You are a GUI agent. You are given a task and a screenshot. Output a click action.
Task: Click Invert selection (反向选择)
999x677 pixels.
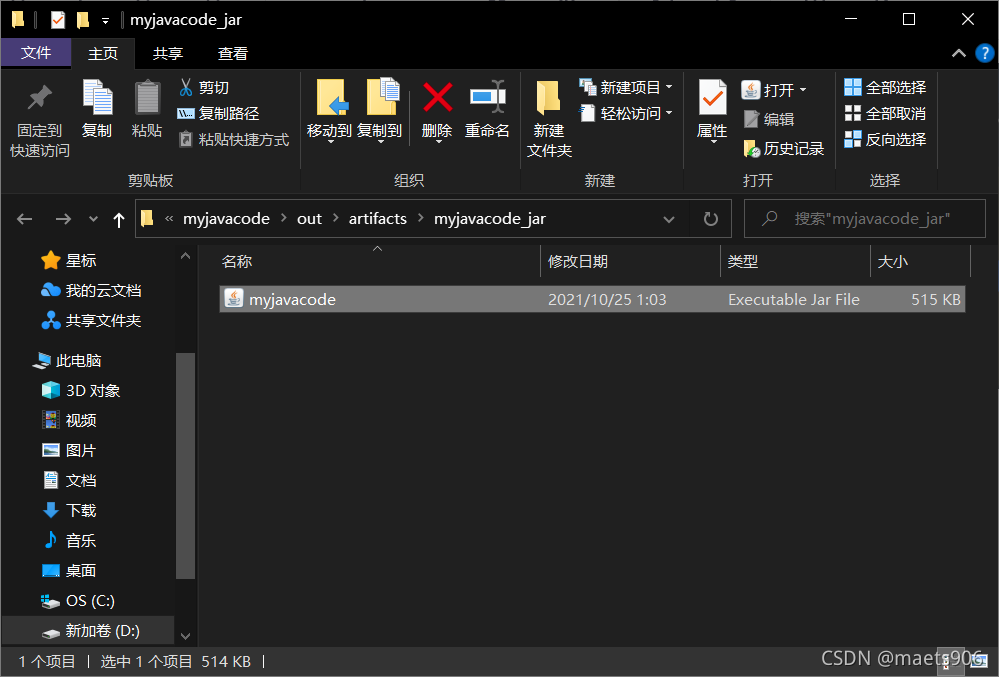point(886,139)
